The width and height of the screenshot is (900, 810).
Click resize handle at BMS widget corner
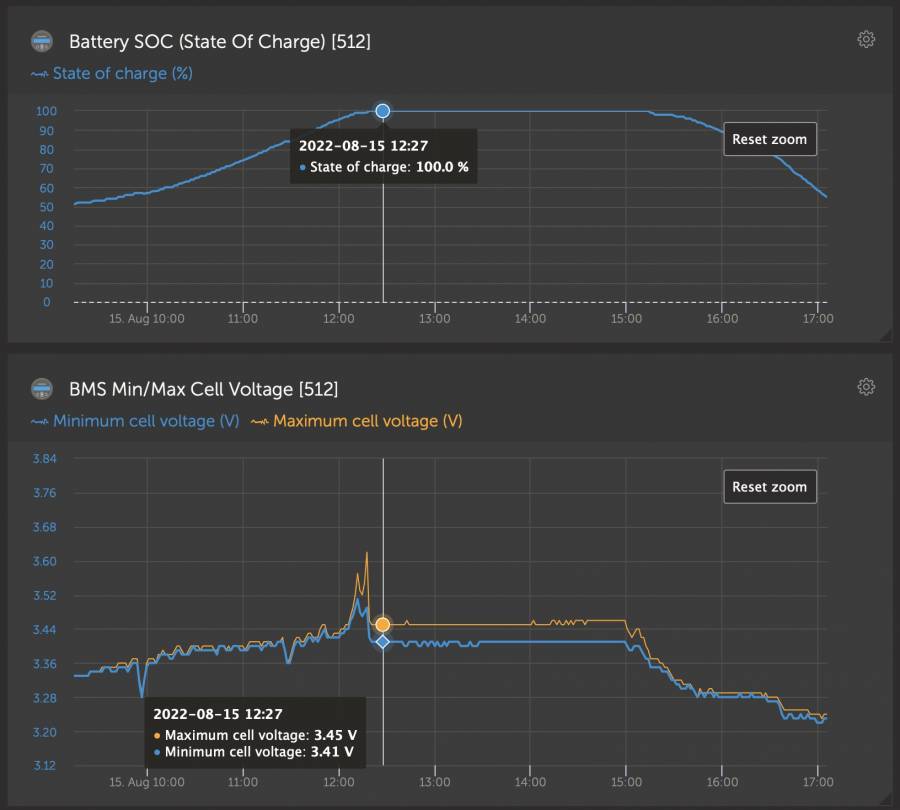[885, 802]
